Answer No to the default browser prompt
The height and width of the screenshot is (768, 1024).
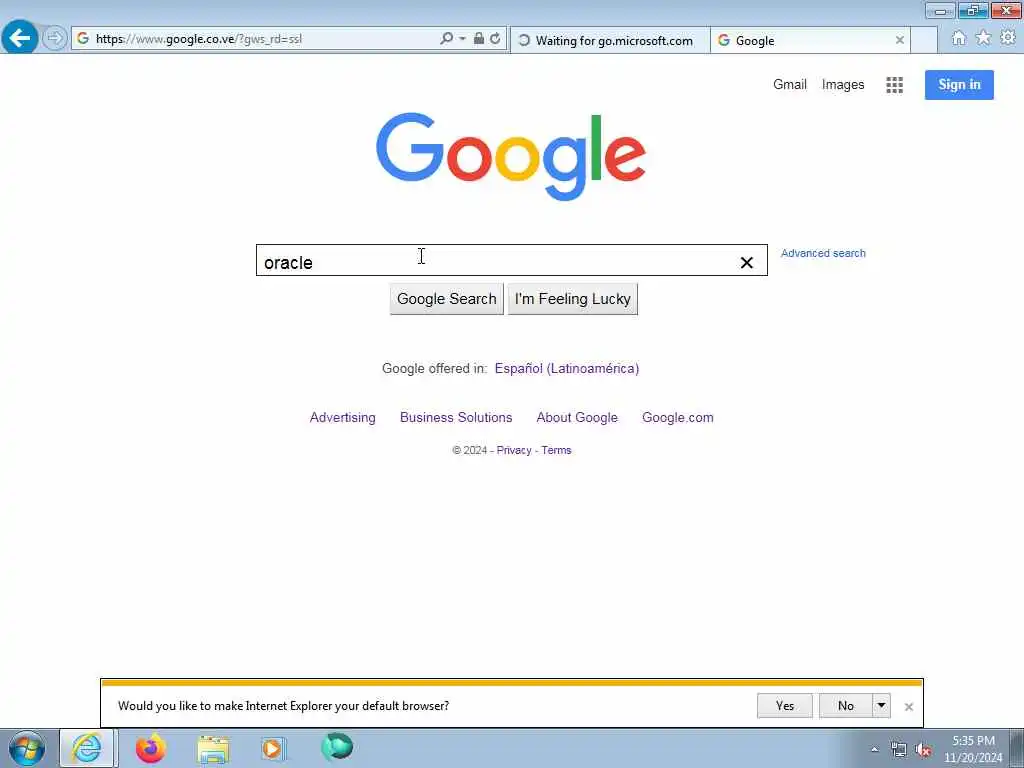point(846,705)
